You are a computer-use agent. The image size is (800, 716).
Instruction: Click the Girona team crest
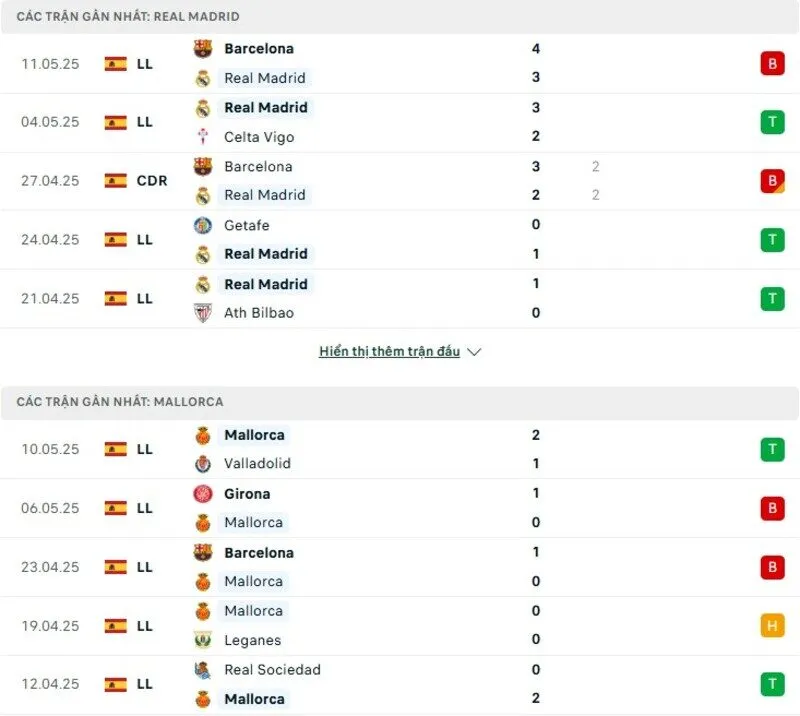[203, 493]
